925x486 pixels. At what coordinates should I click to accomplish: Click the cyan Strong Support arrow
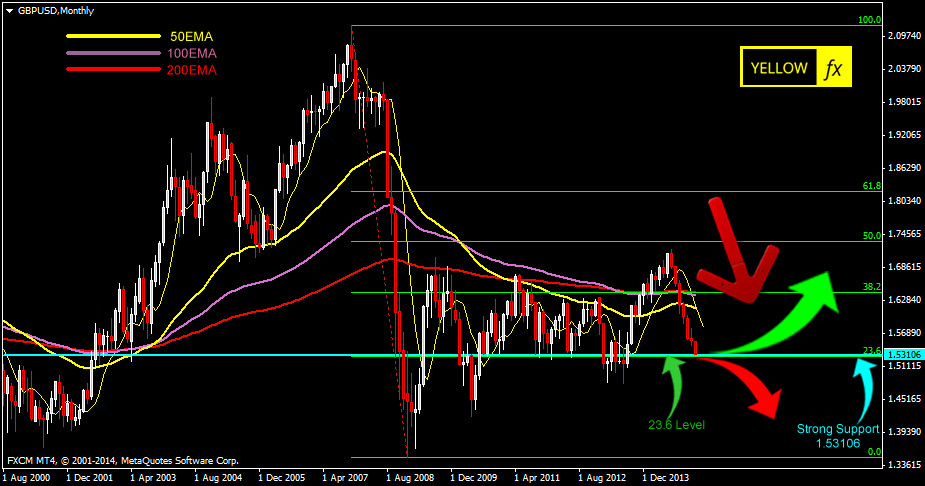[x=857, y=383]
